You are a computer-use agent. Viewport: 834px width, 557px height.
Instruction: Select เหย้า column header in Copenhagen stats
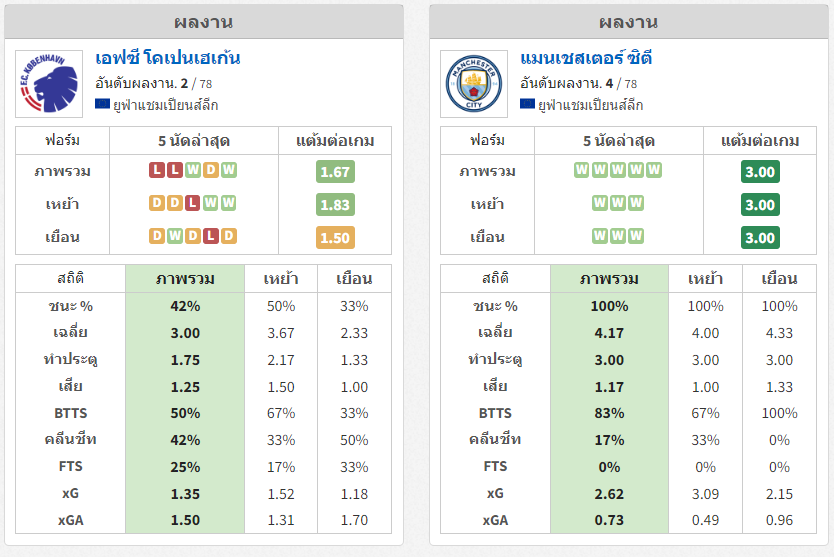click(281, 279)
